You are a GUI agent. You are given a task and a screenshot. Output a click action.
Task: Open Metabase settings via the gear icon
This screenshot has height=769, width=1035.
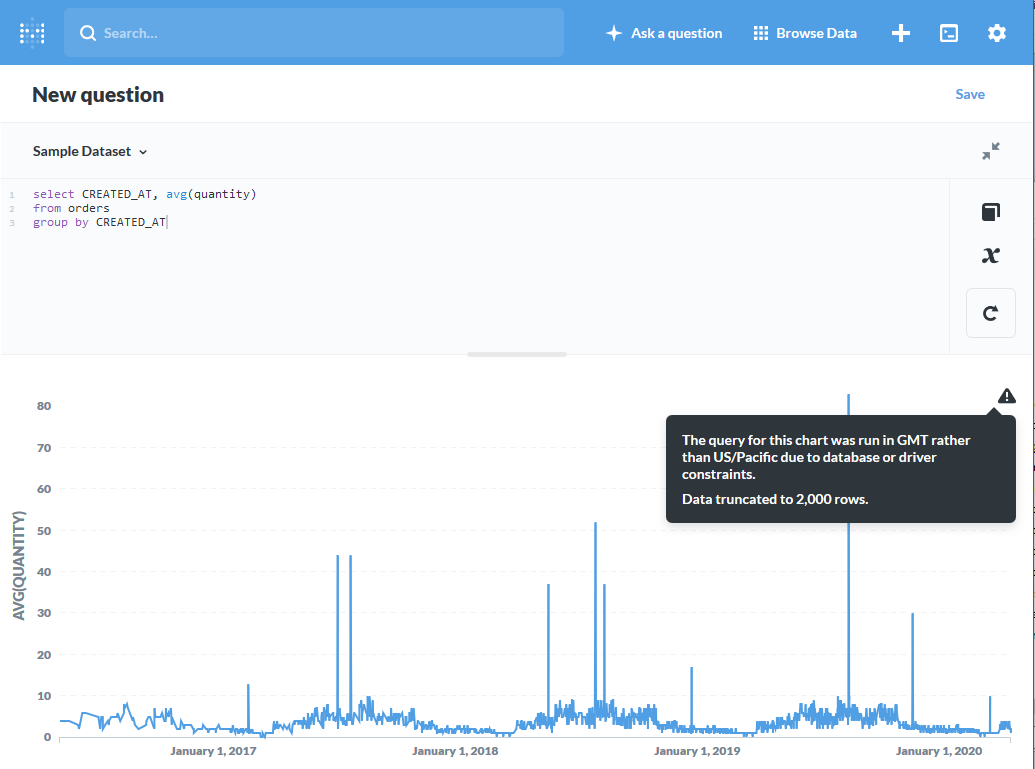pyautogui.click(x=997, y=33)
